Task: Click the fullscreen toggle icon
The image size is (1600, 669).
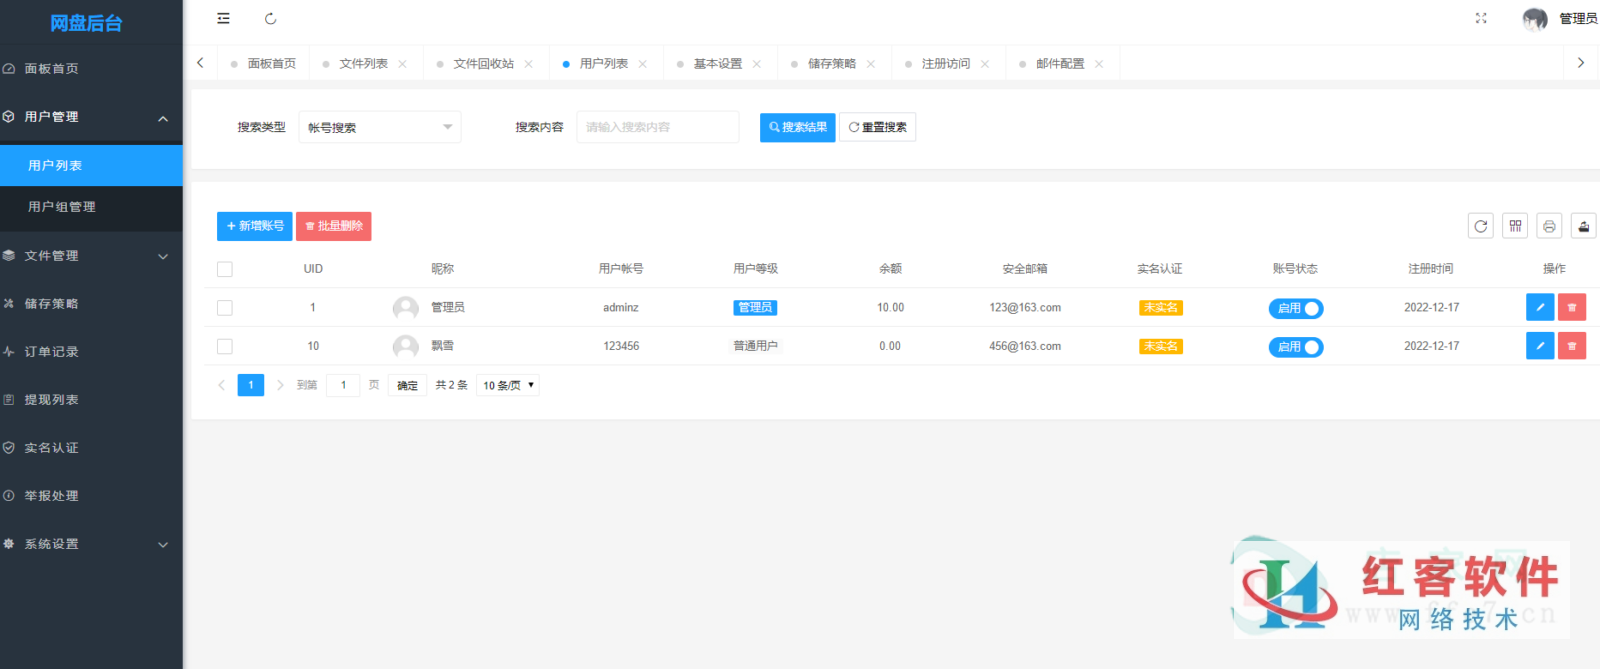Action: click(x=1481, y=18)
